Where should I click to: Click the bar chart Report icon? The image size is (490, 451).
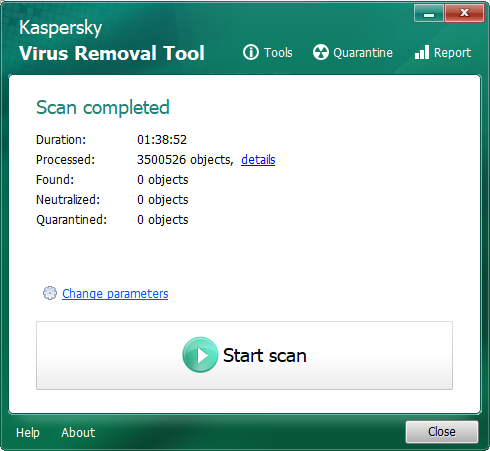pos(422,52)
